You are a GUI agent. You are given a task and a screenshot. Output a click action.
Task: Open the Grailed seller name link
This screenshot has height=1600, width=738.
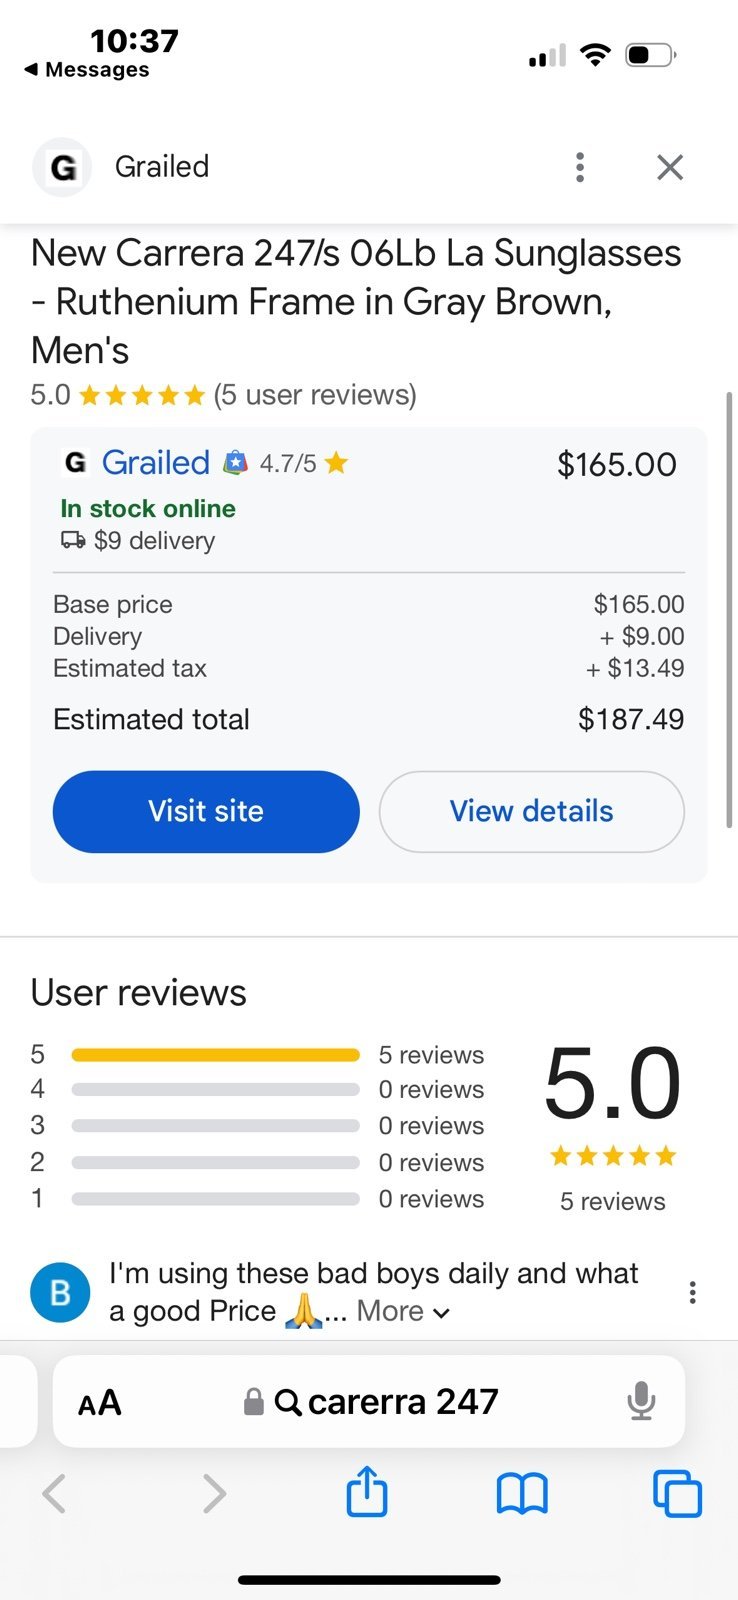pos(155,462)
